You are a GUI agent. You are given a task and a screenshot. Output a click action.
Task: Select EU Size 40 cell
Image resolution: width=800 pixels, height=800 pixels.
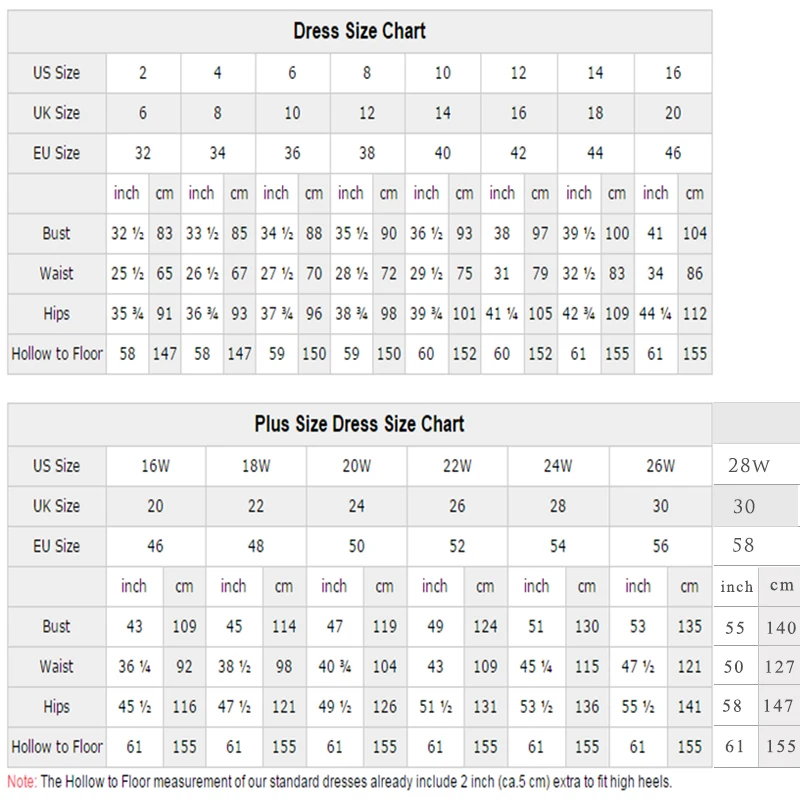442,153
